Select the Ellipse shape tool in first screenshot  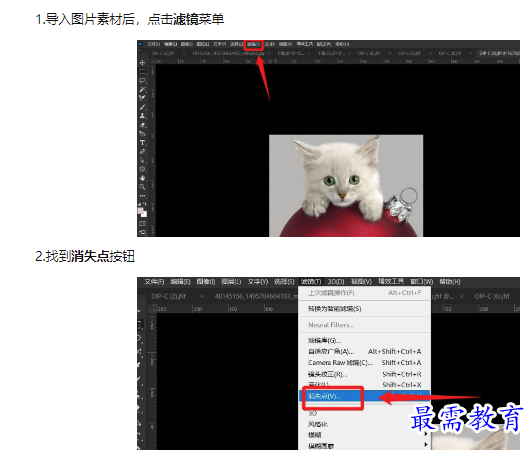tap(142, 169)
